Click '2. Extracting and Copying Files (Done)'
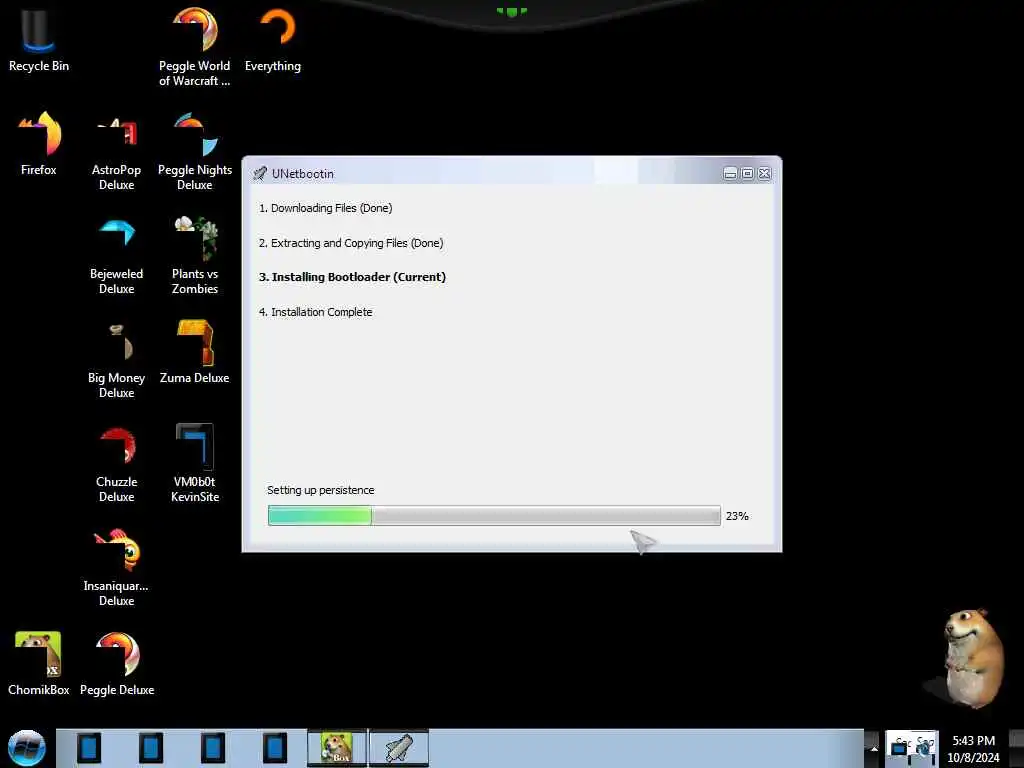The image size is (1024, 768). pos(351,243)
